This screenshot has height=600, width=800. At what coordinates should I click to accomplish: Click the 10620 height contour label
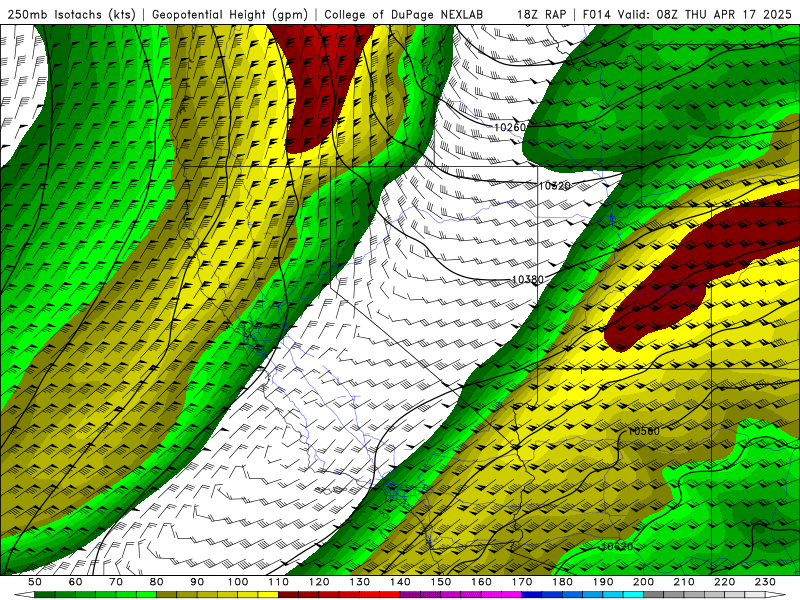point(617,546)
